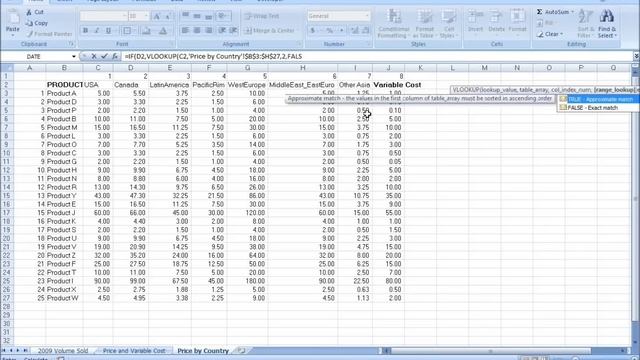Toggle Underline formatting
640x360 pixels.
(x=108, y=31)
